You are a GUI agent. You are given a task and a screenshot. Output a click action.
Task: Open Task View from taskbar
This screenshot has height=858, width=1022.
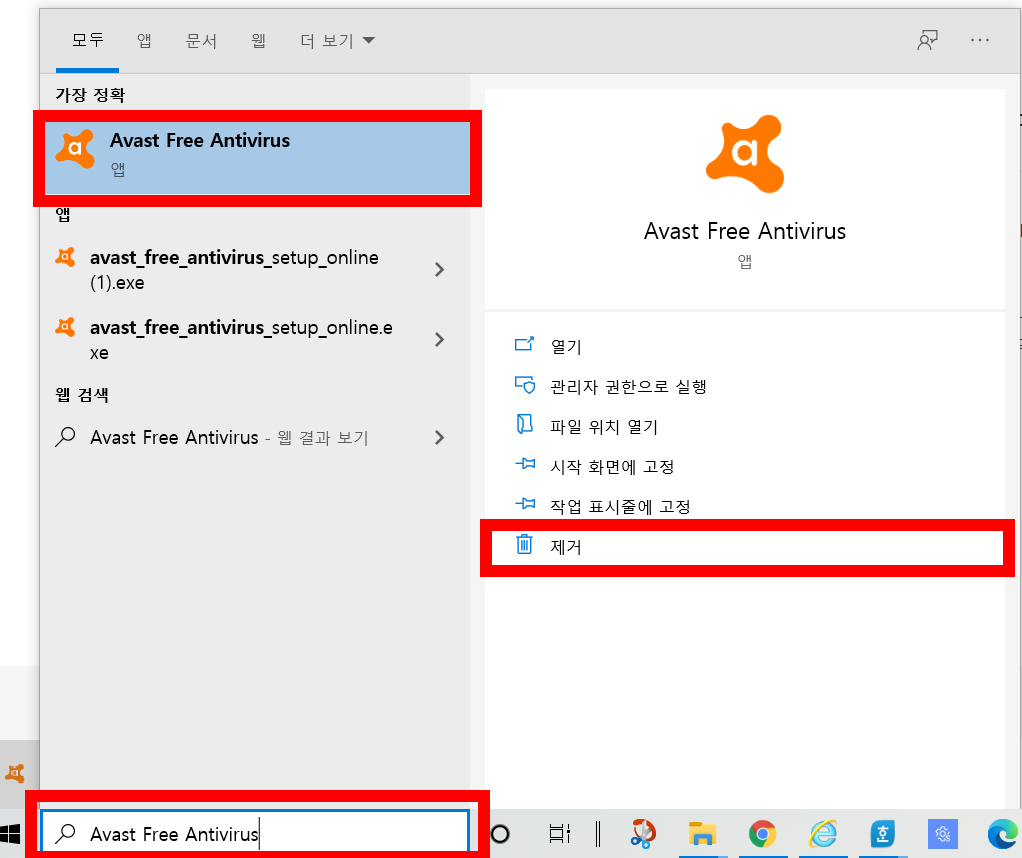559,833
